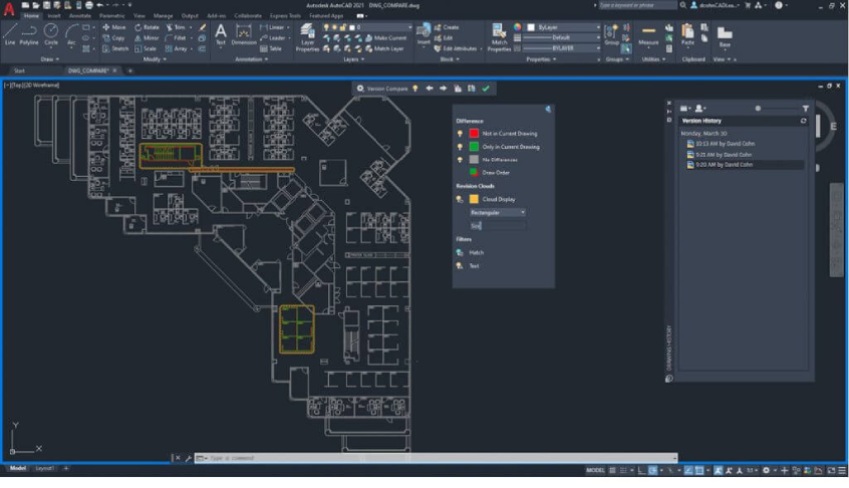Click the AutoCAD application menu logo
The image size is (849, 488).
9,8
